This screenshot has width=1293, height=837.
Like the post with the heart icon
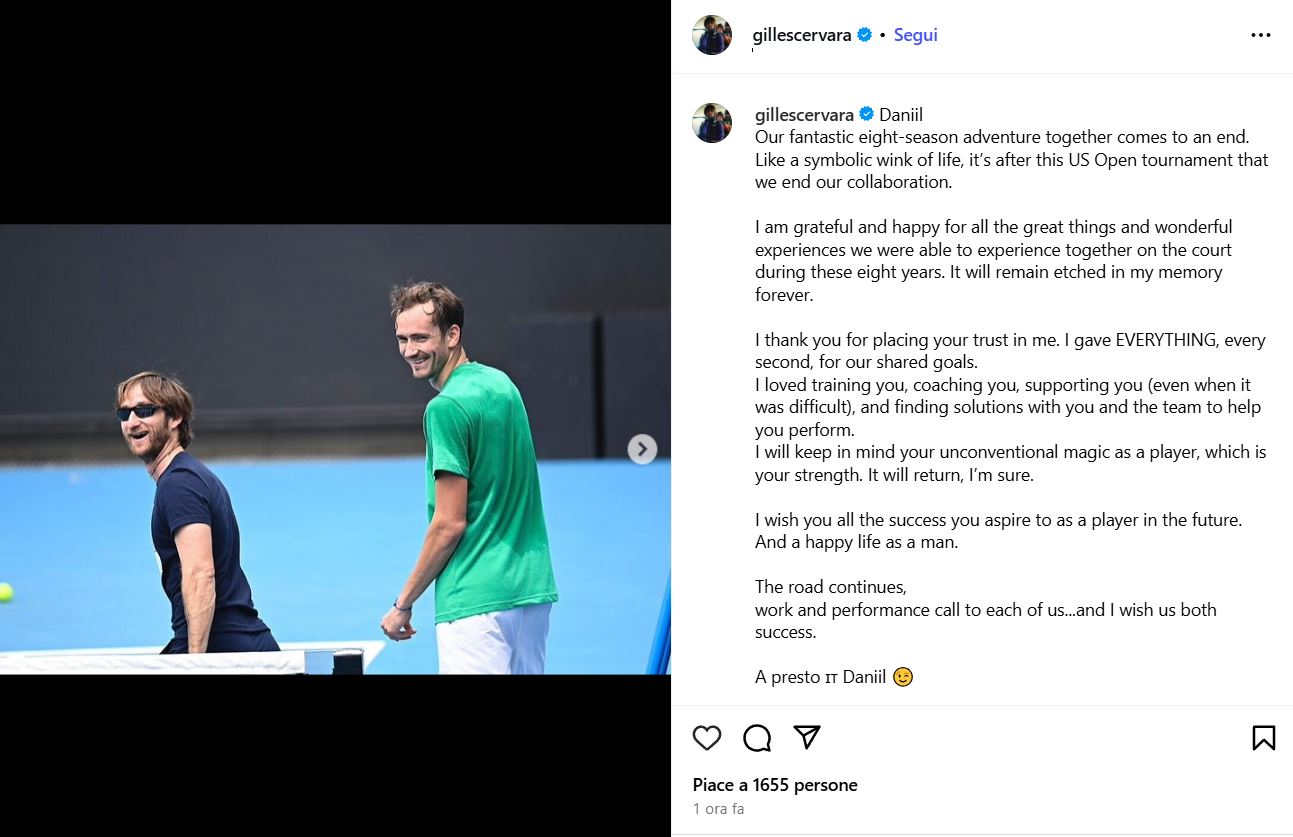click(x=707, y=738)
